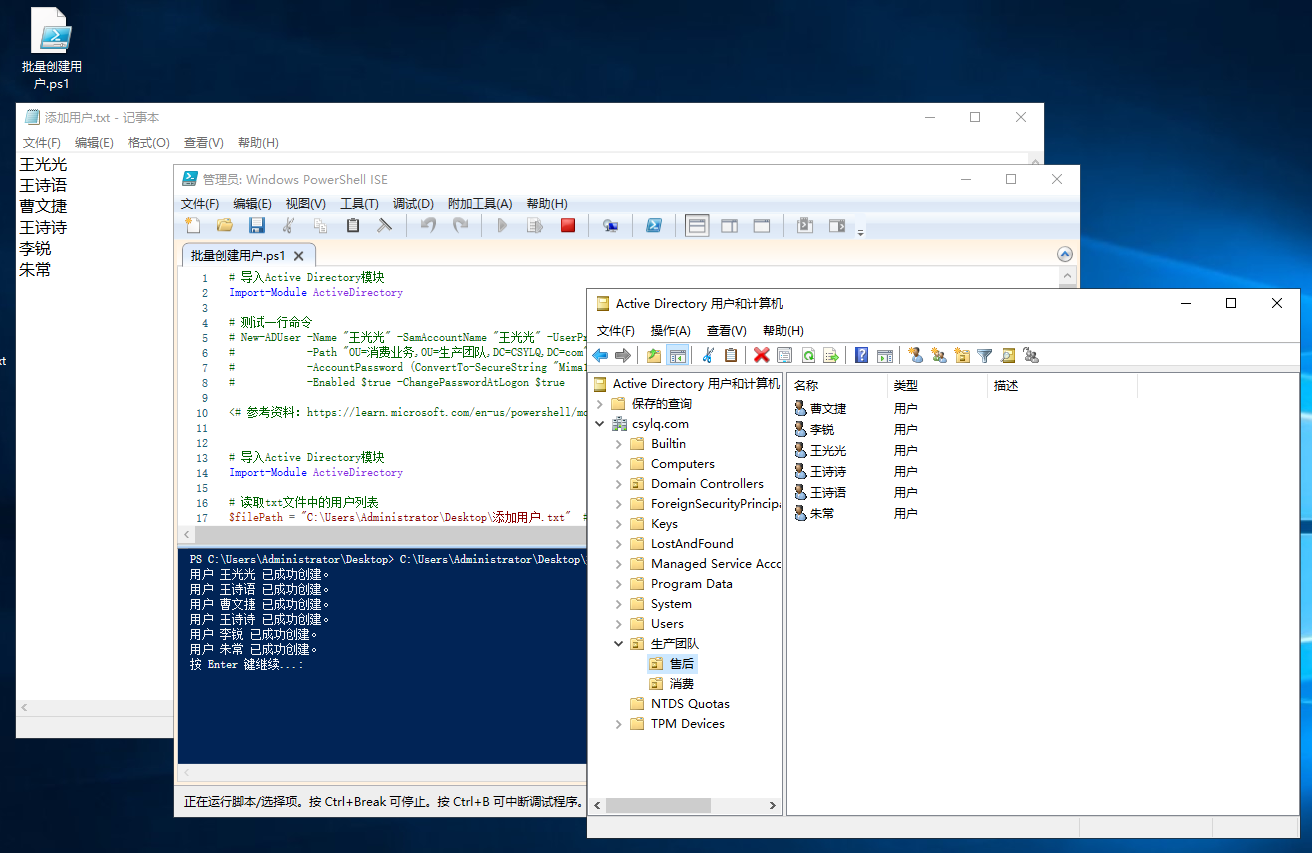
Task: Expand the Users container arrow
Action: point(619,624)
